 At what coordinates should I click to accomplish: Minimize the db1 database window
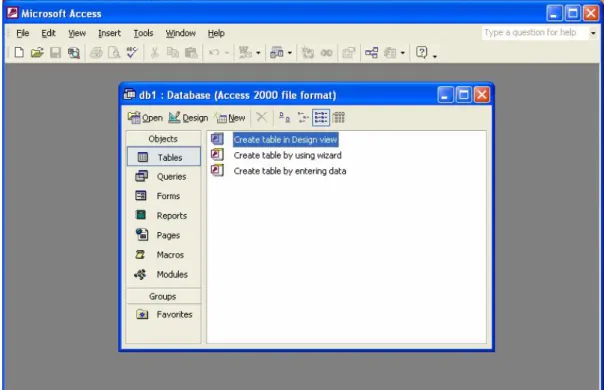445,95
